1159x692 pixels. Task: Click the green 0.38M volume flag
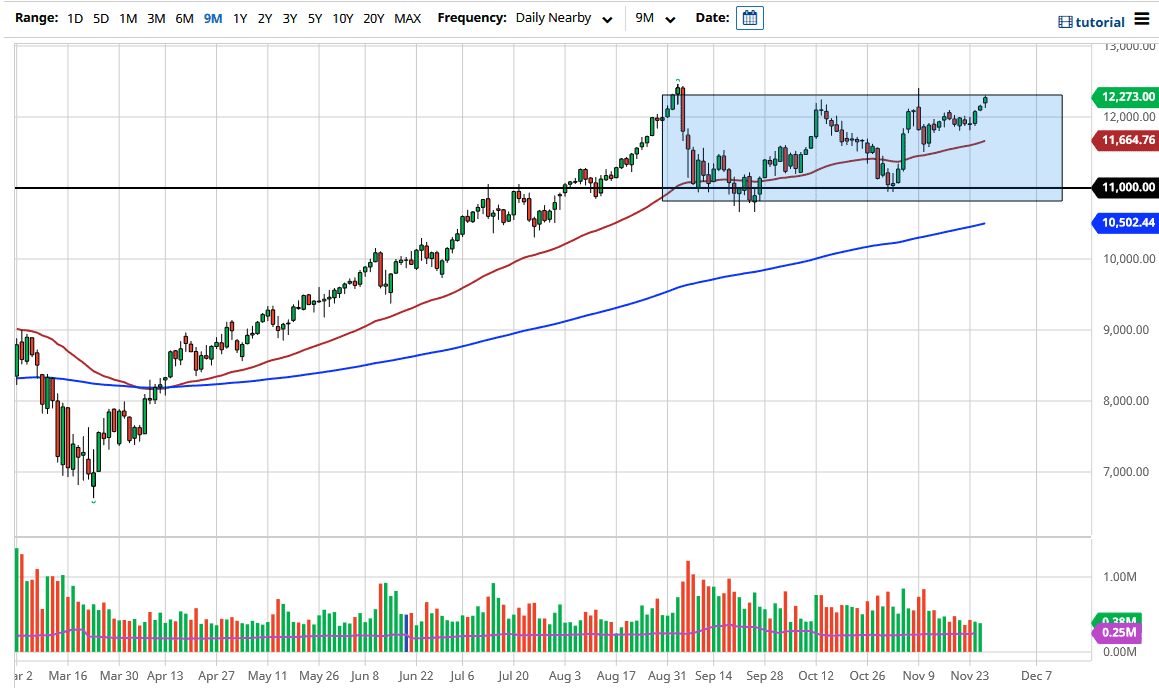tap(1121, 619)
